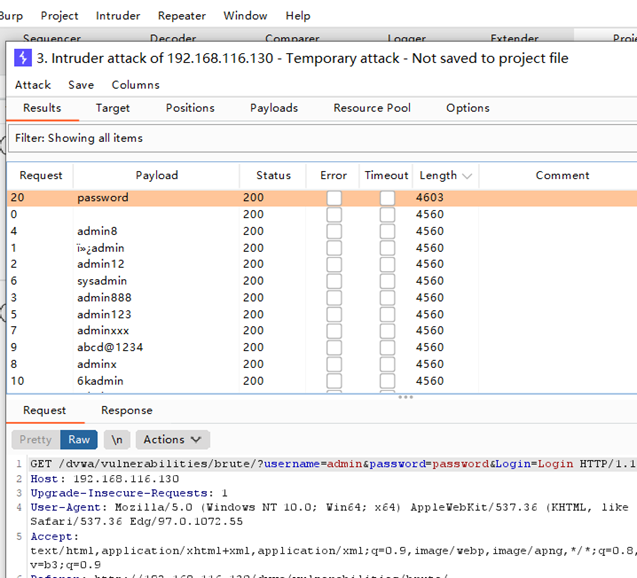Toggle Length column sort arrow

467,176
